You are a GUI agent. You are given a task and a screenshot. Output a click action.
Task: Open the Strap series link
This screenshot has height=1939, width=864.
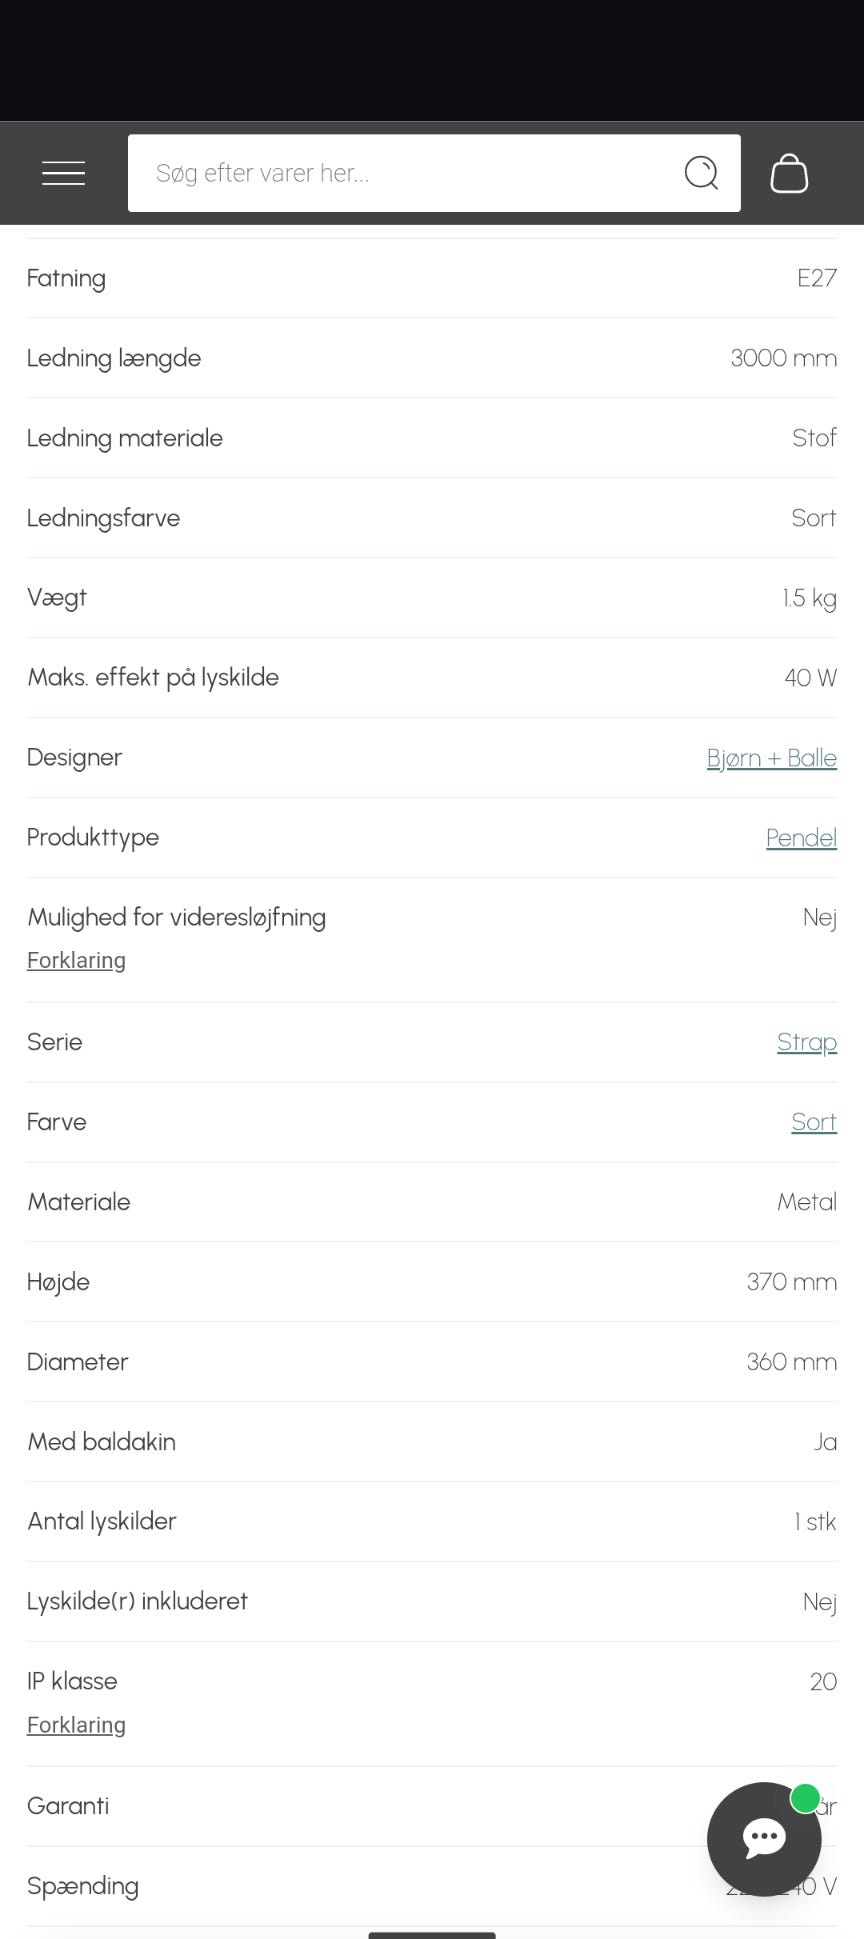(806, 1042)
